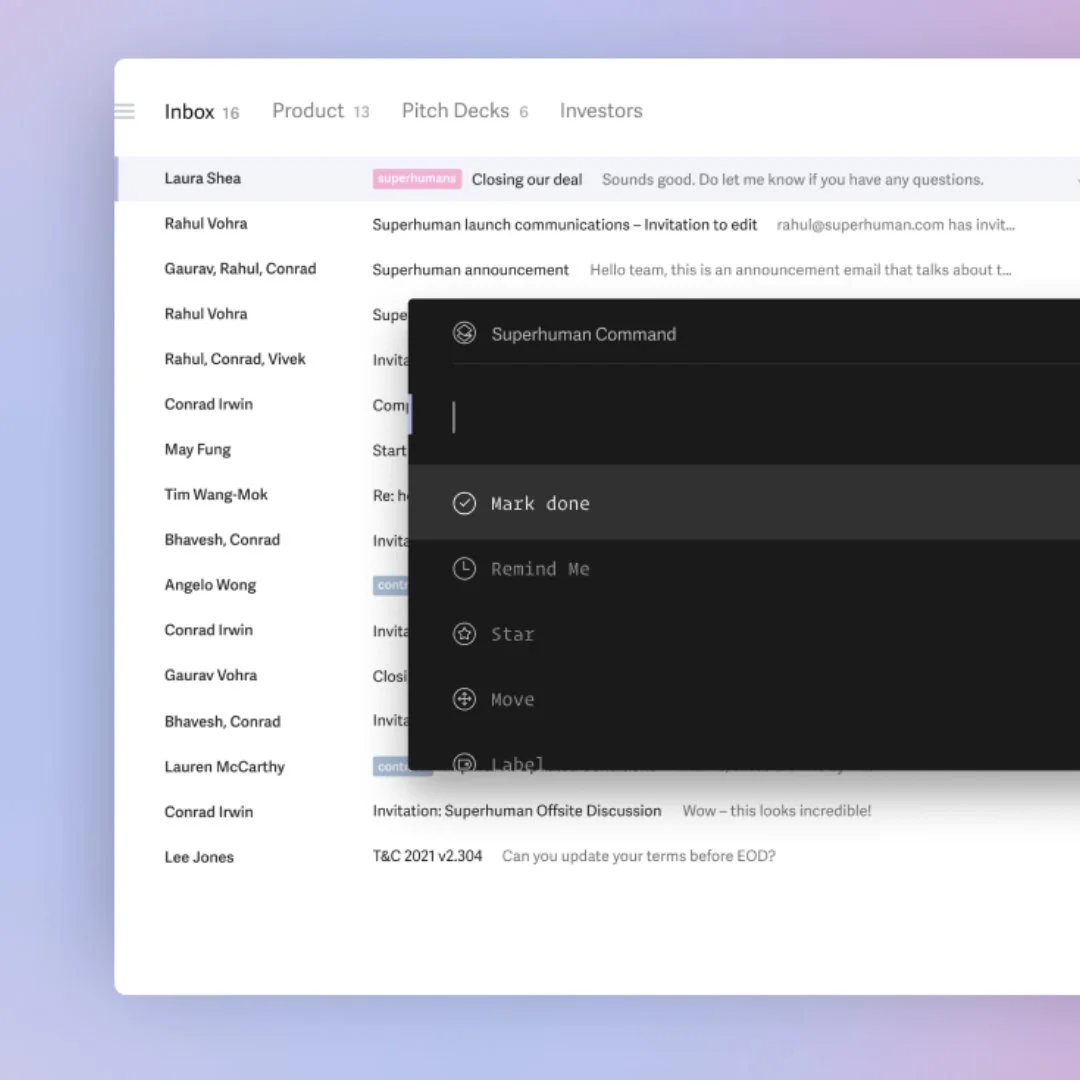Open the hamburger menu icon

pos(125,111)
